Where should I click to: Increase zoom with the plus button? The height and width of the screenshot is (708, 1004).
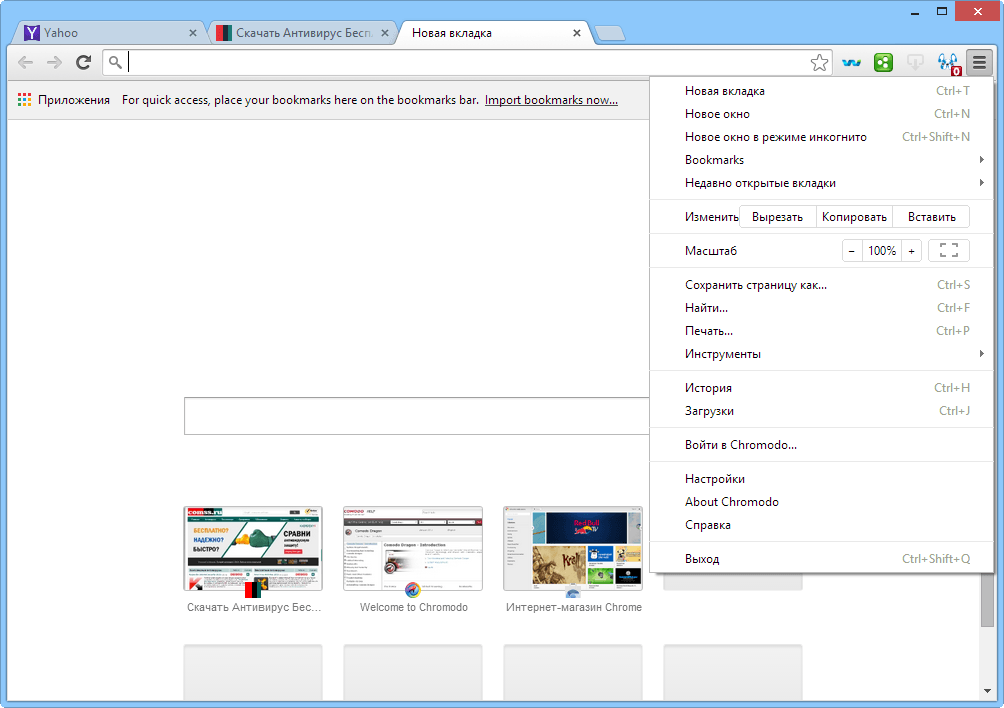(x=911, y=251)
